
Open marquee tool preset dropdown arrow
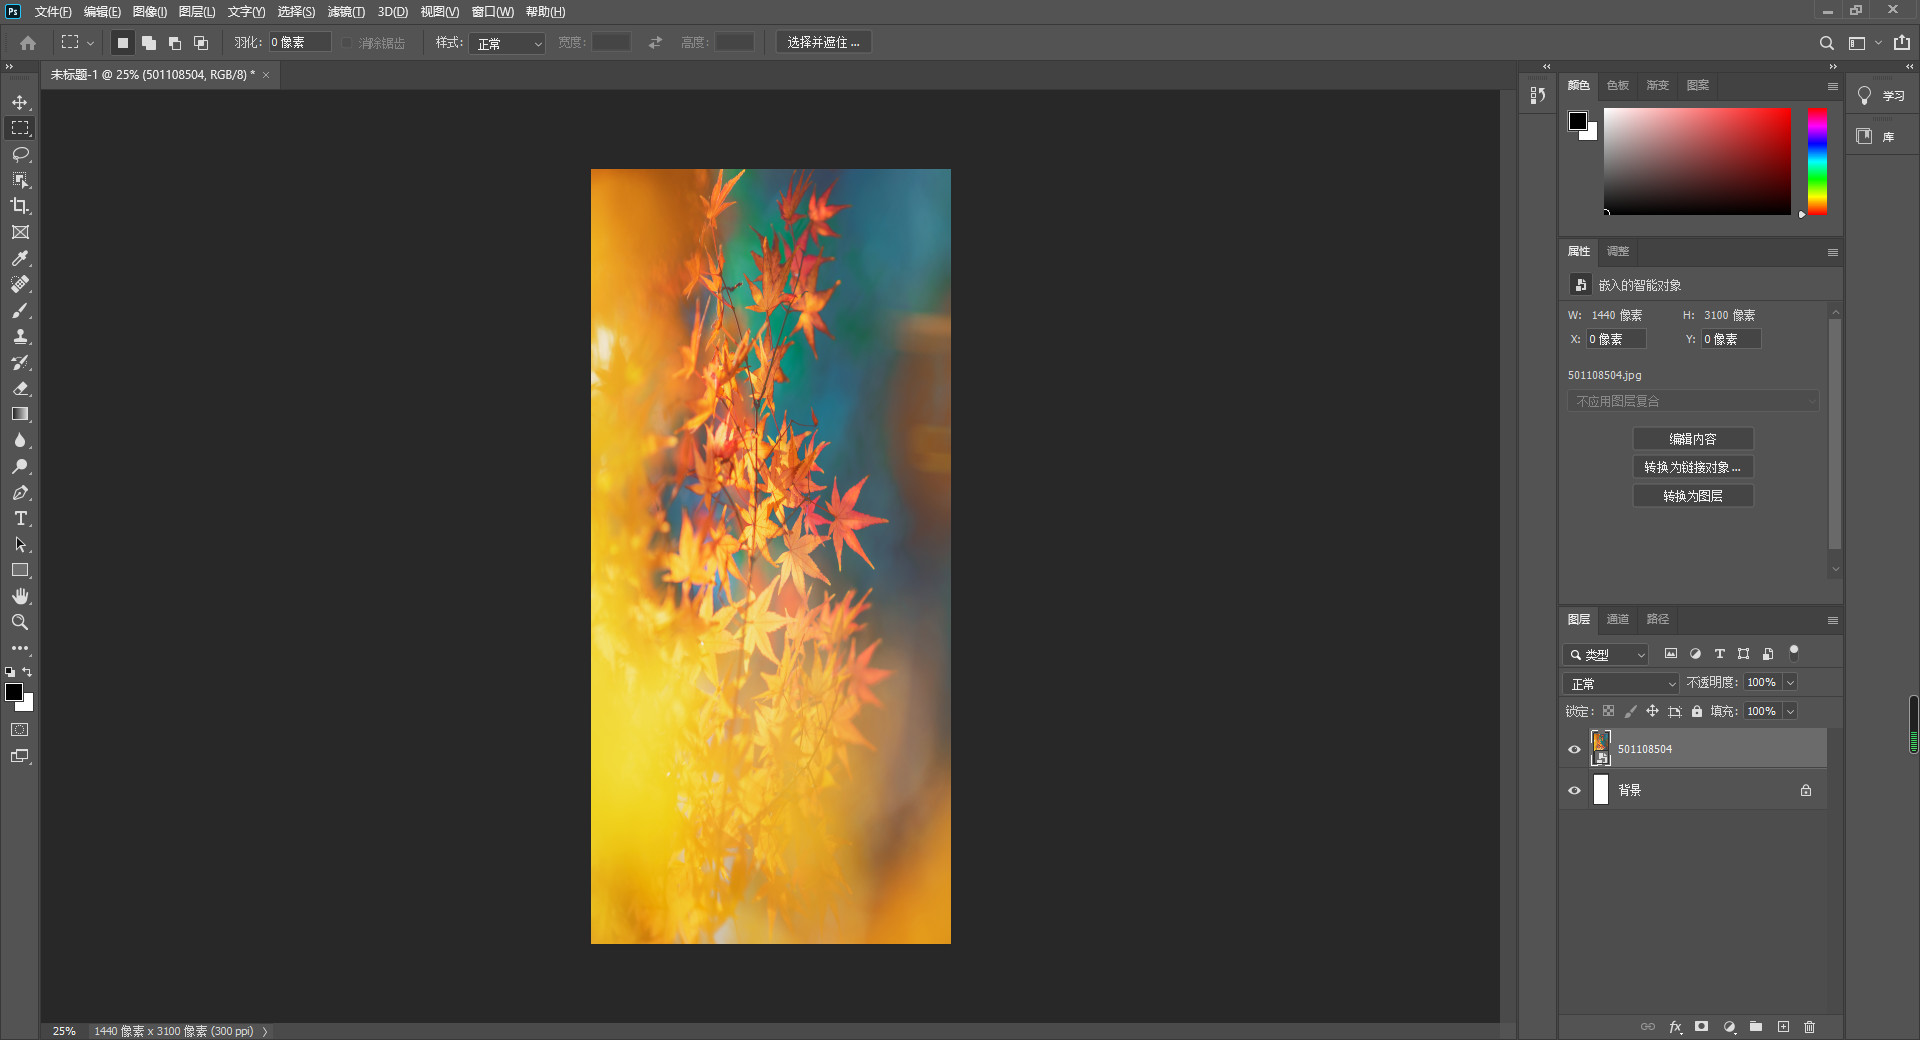point(90,43)
